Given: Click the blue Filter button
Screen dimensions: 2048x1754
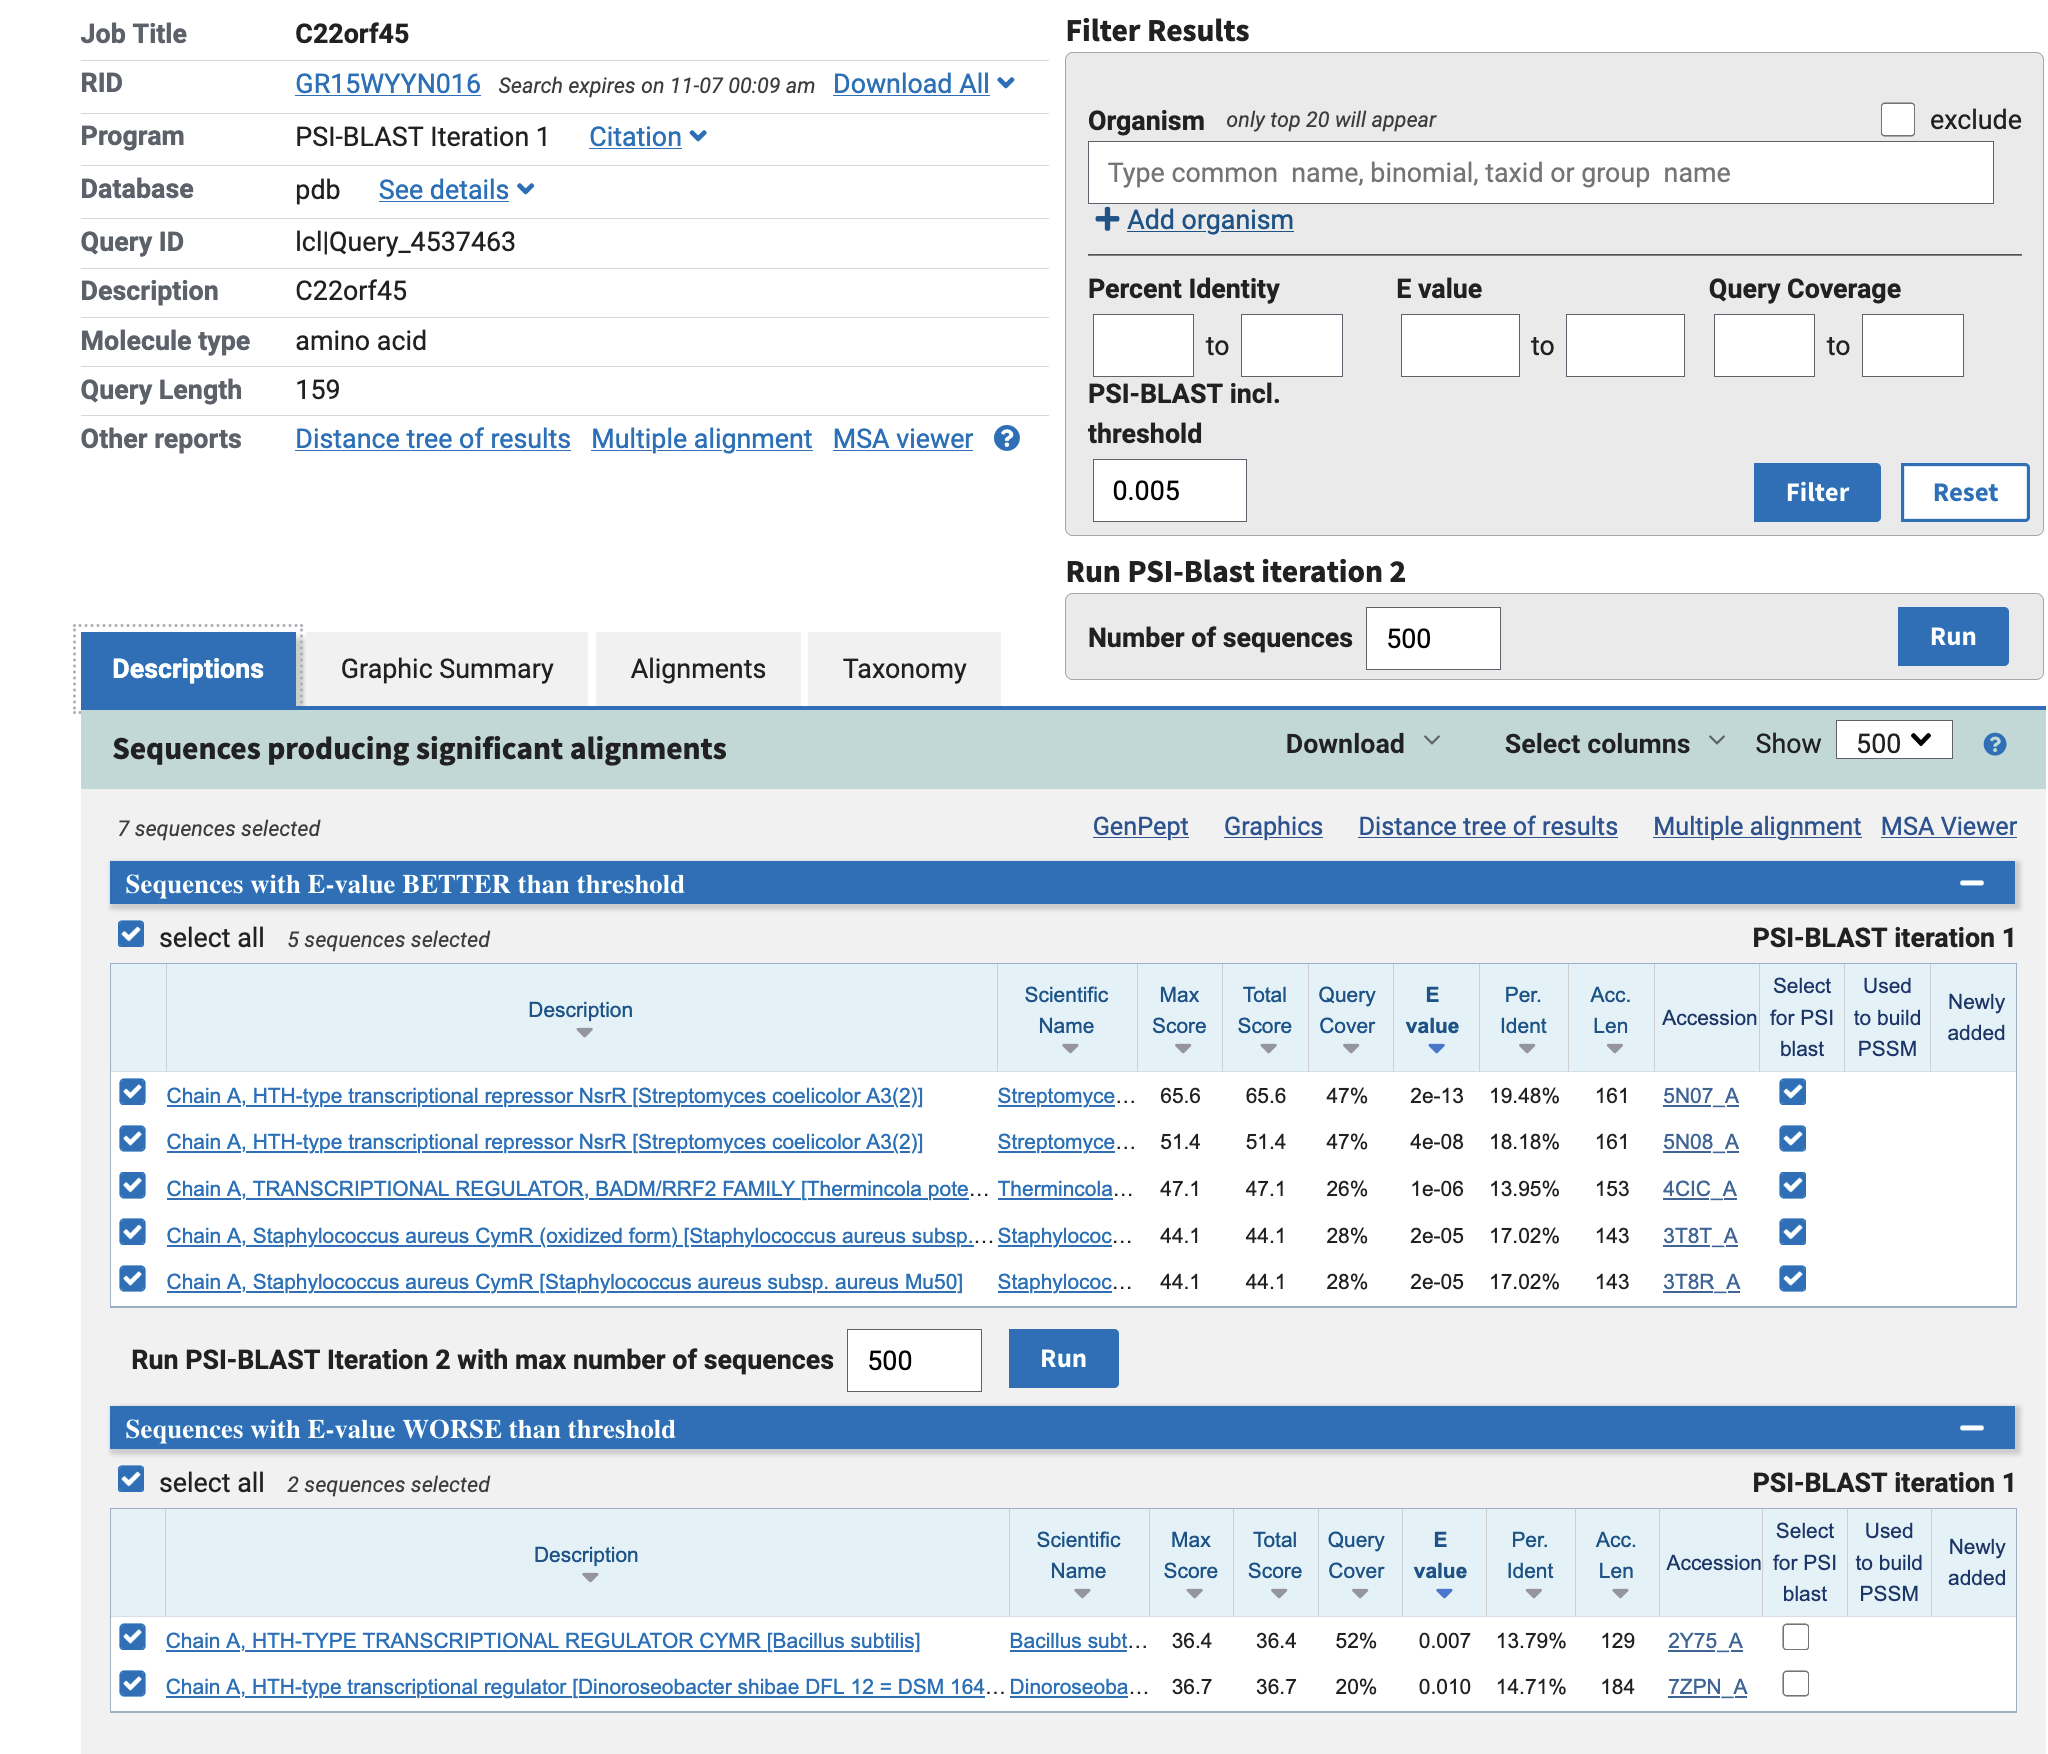Looking at the screenshot, I should tap(1816, 492).
